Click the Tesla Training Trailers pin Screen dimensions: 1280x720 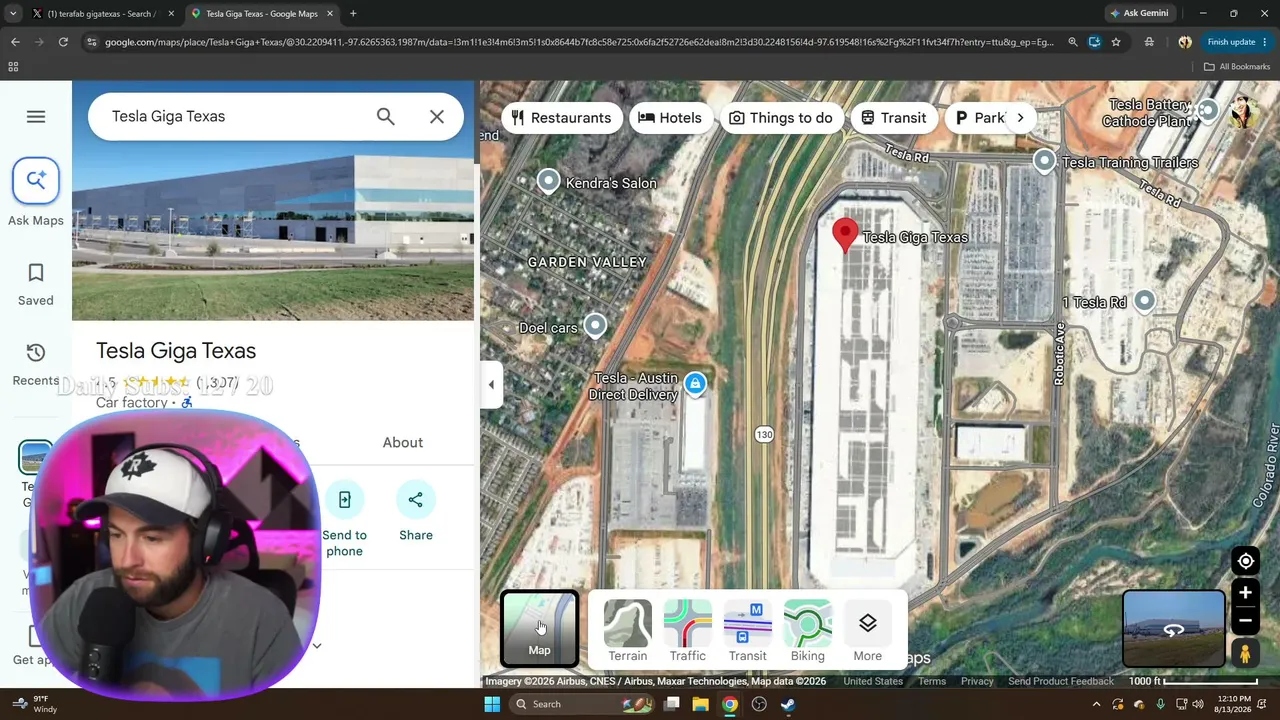click(x=1044, y=161)
